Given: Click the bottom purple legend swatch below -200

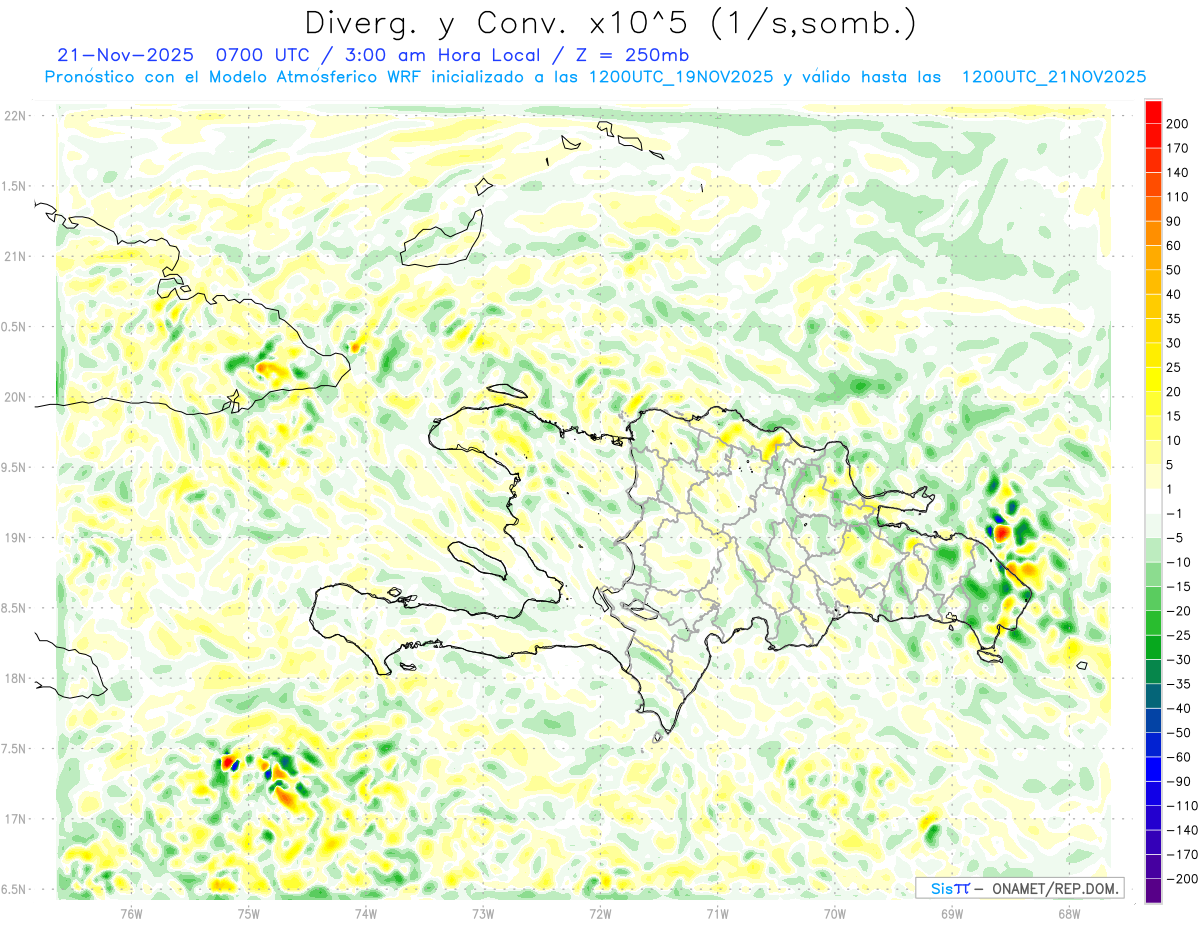Looking at the screenshot, I should click(x=1153, y=892).
